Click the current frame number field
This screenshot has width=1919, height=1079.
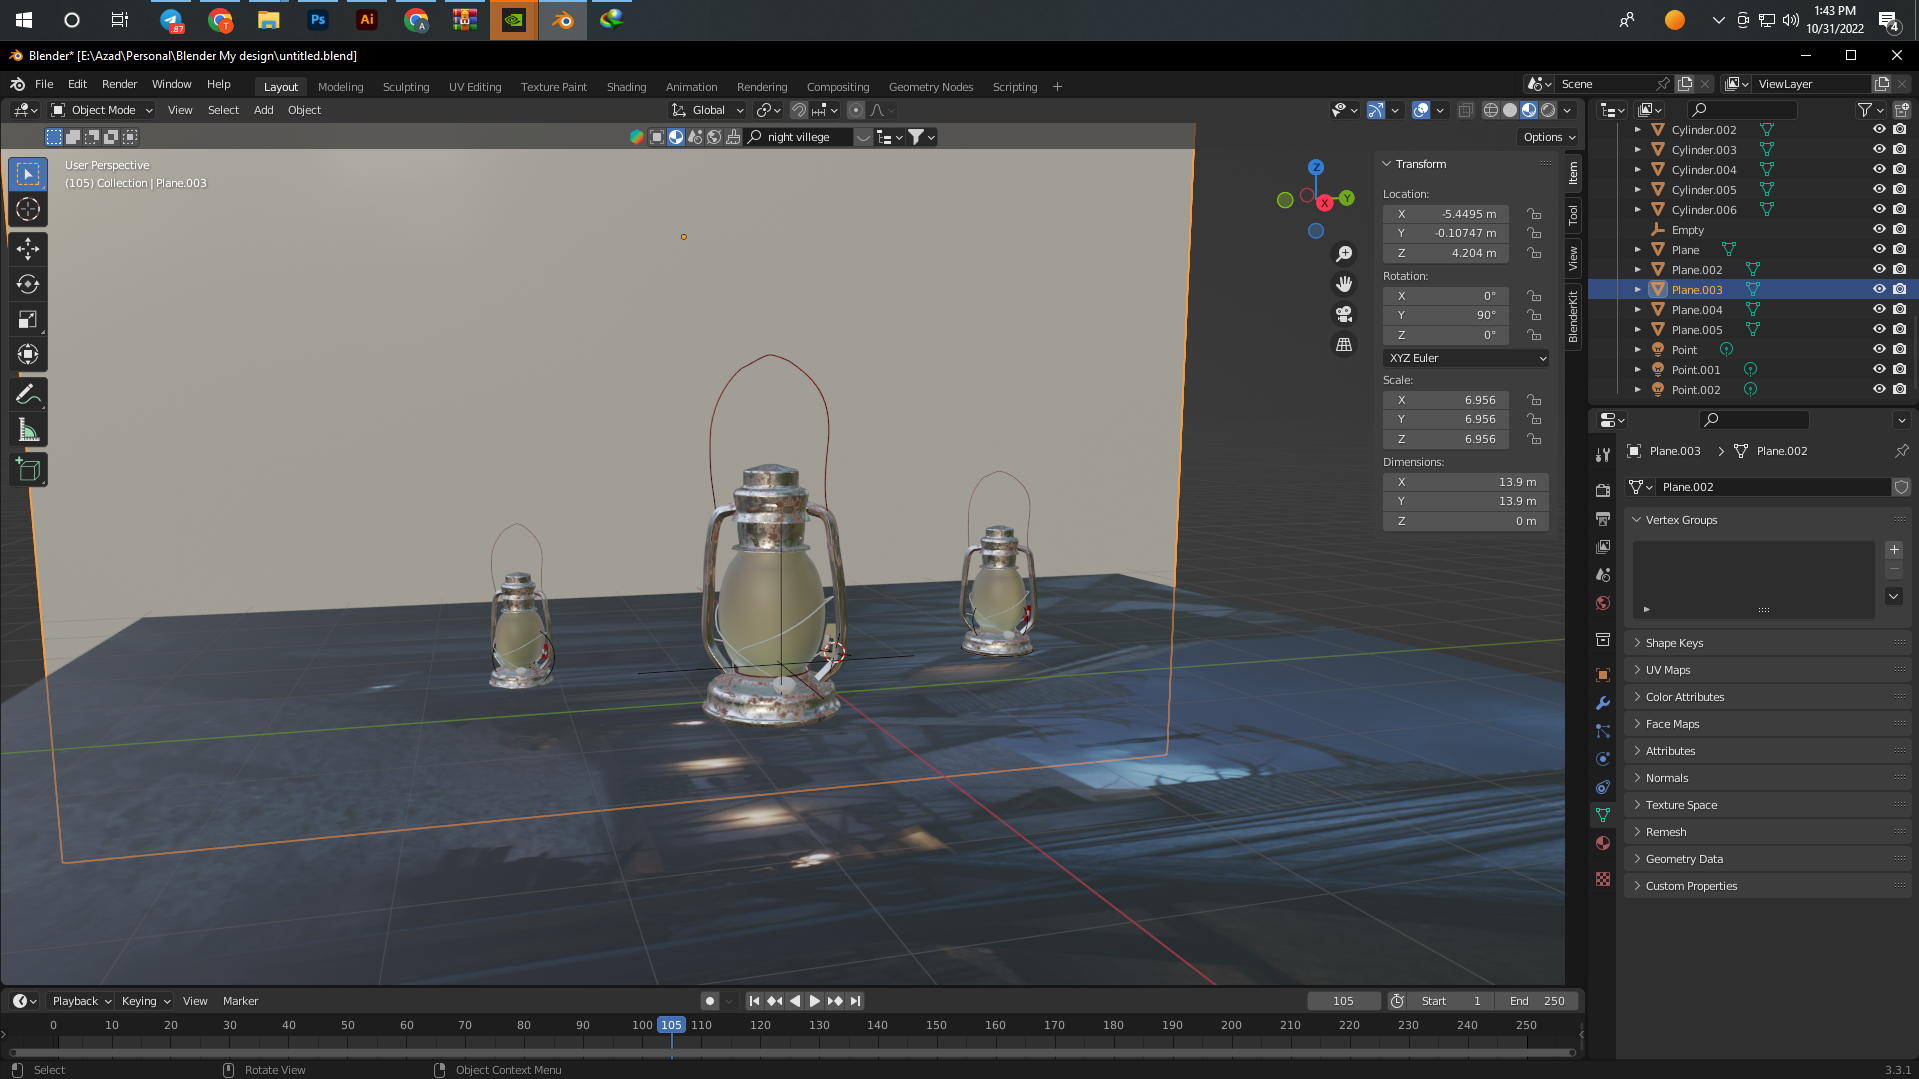coord(1343,1001)
